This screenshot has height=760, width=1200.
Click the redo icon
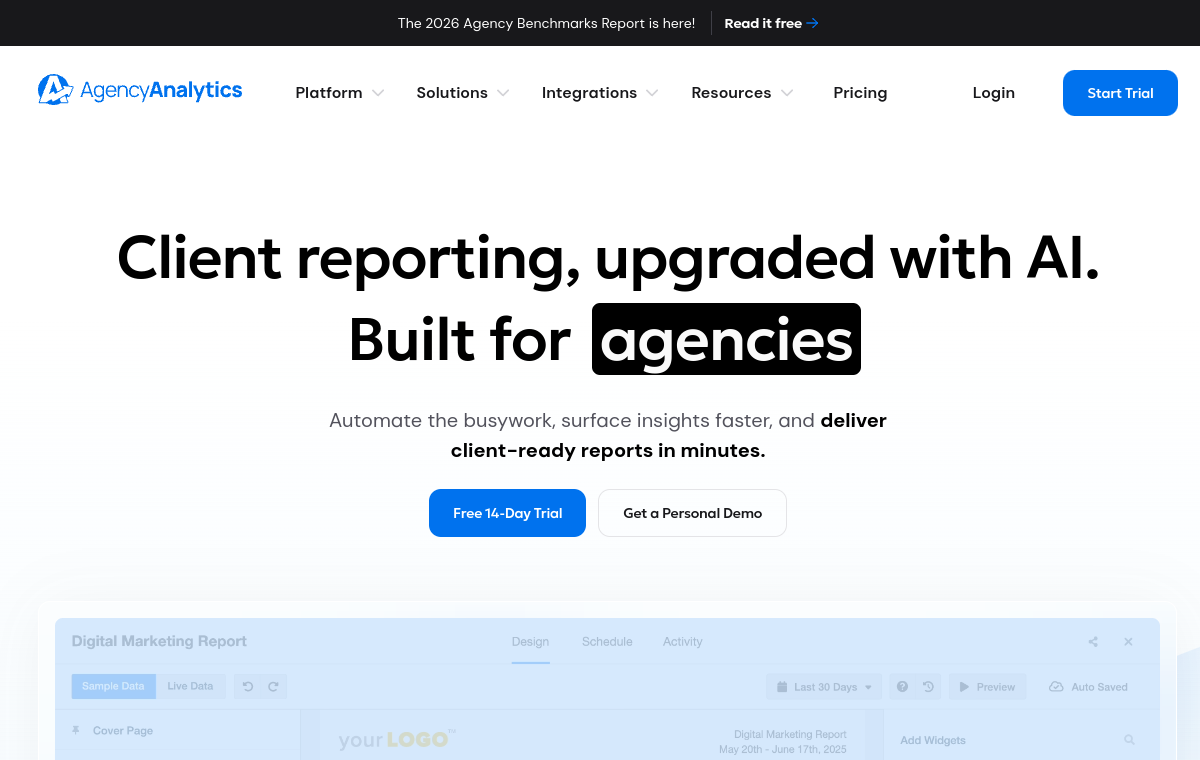(x=272, y=687)
